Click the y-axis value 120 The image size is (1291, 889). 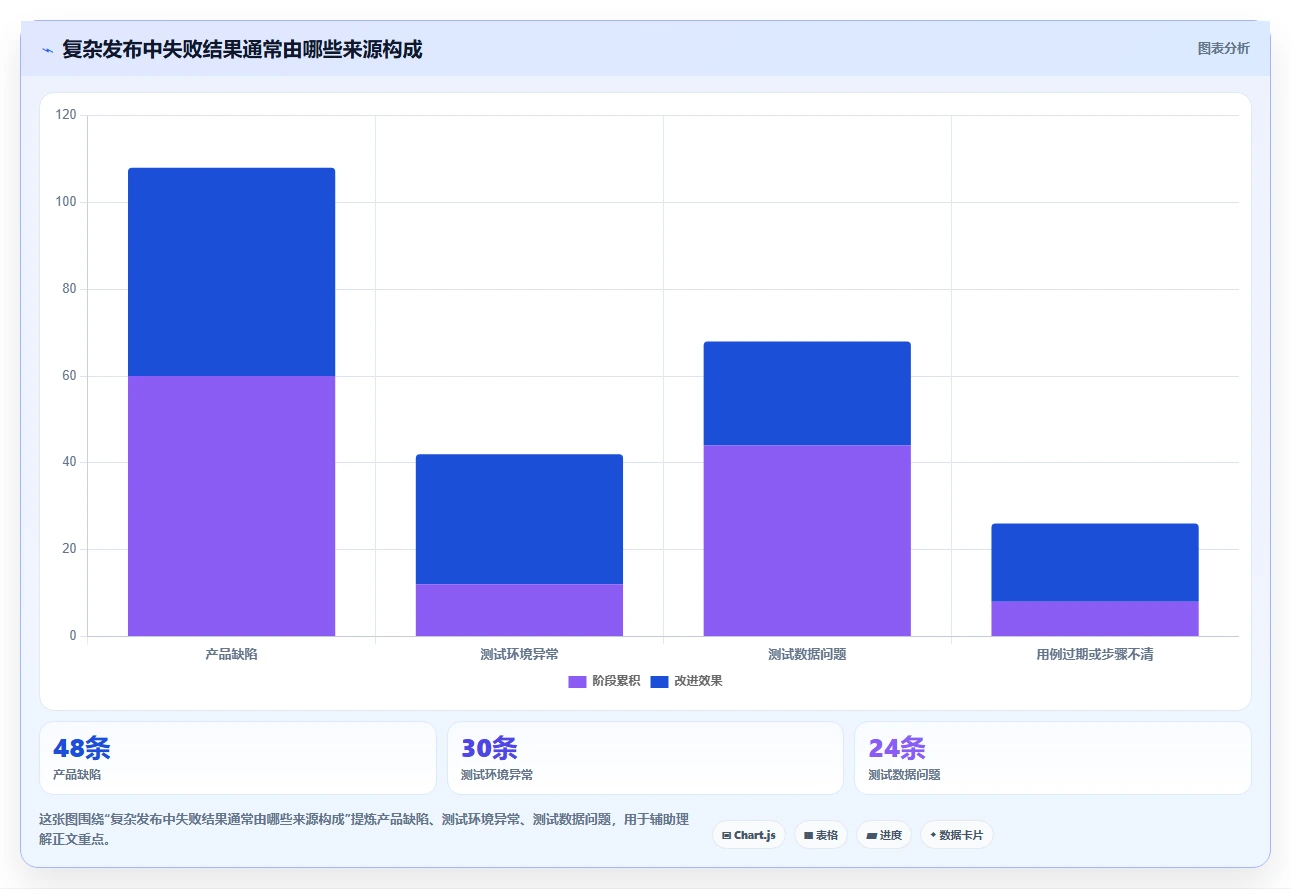click(x=66, y=115)
